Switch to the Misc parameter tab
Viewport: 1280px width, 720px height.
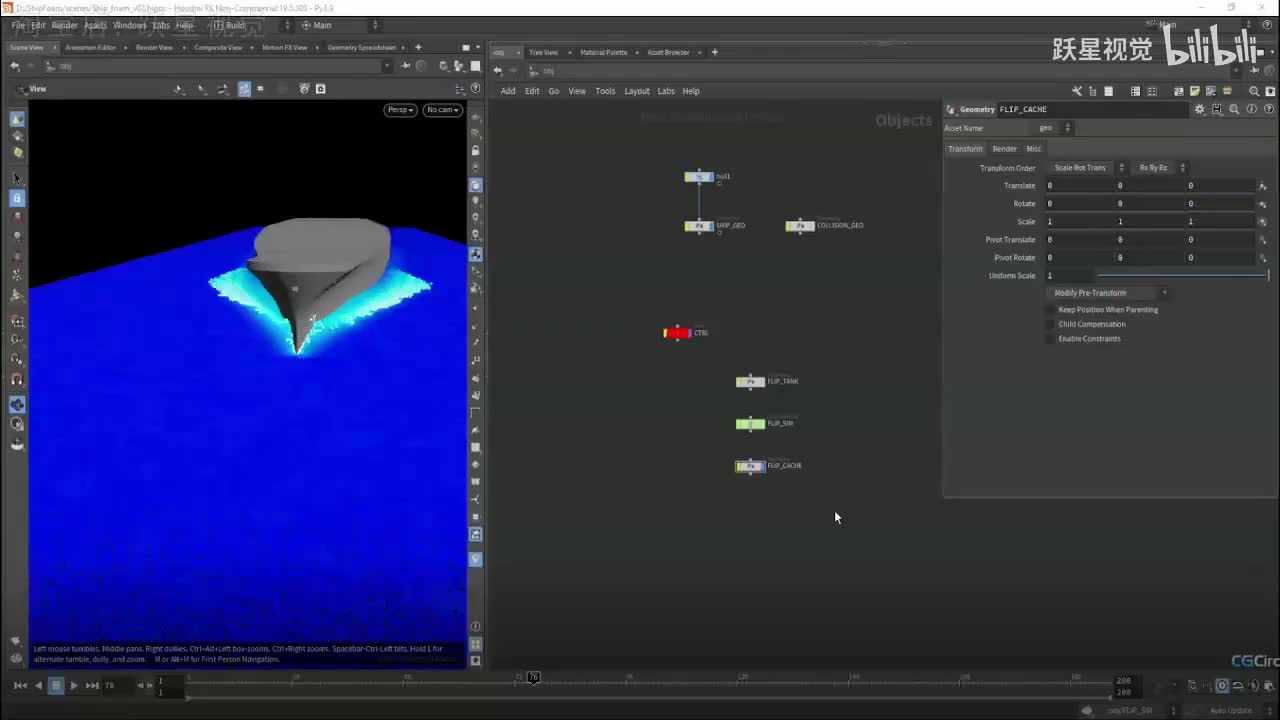(1034, 149)
